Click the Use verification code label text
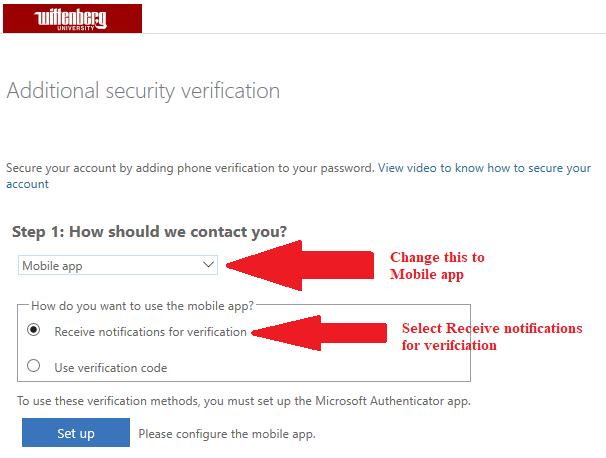Viewport: 606px width, 458px height. click(x=111, y=368)
